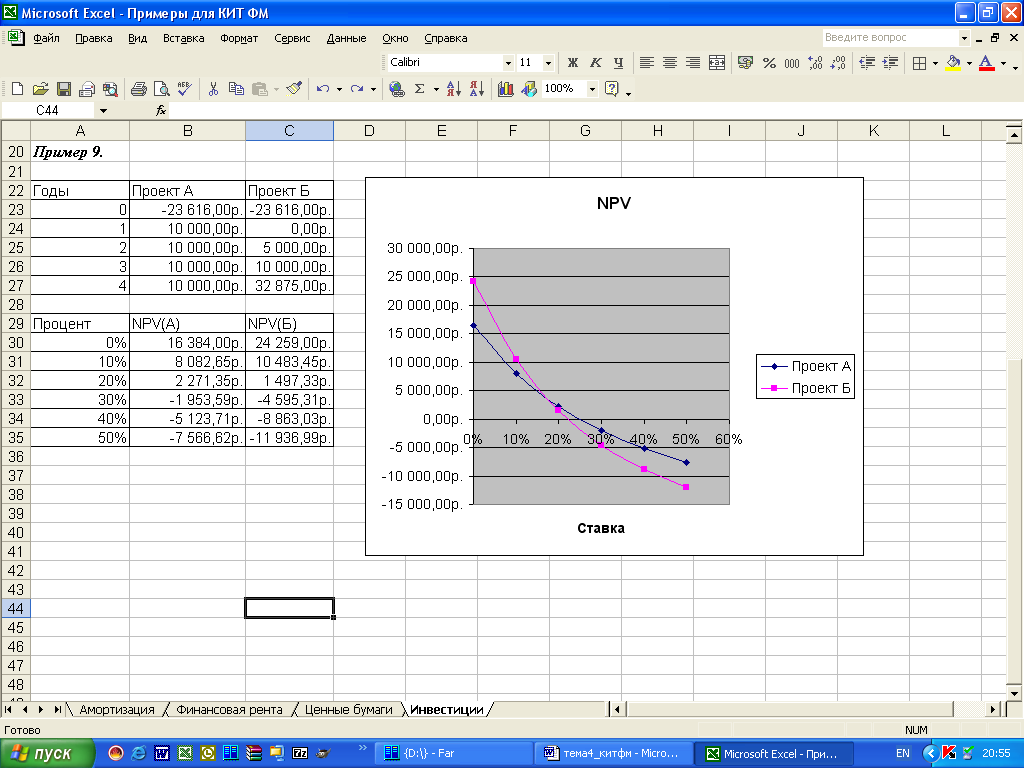Apply currency format icon
Viewport: 1024px width, 768px height.
[745, 63]
